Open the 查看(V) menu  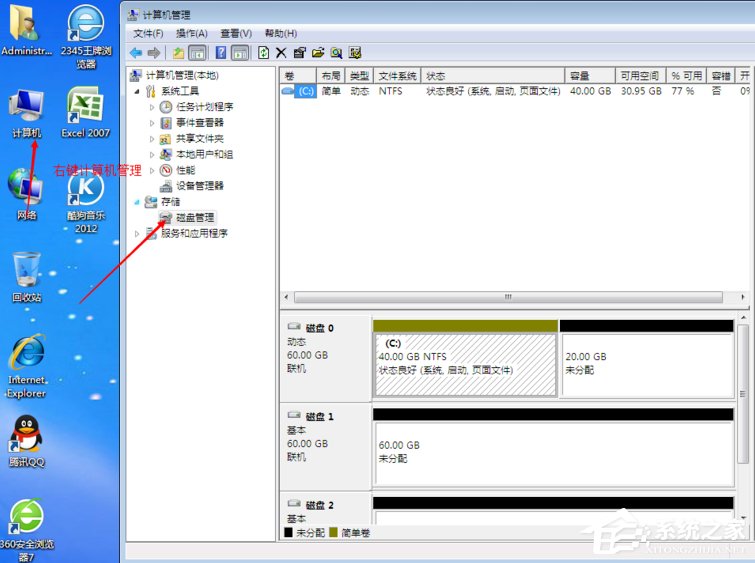point(236,33)
